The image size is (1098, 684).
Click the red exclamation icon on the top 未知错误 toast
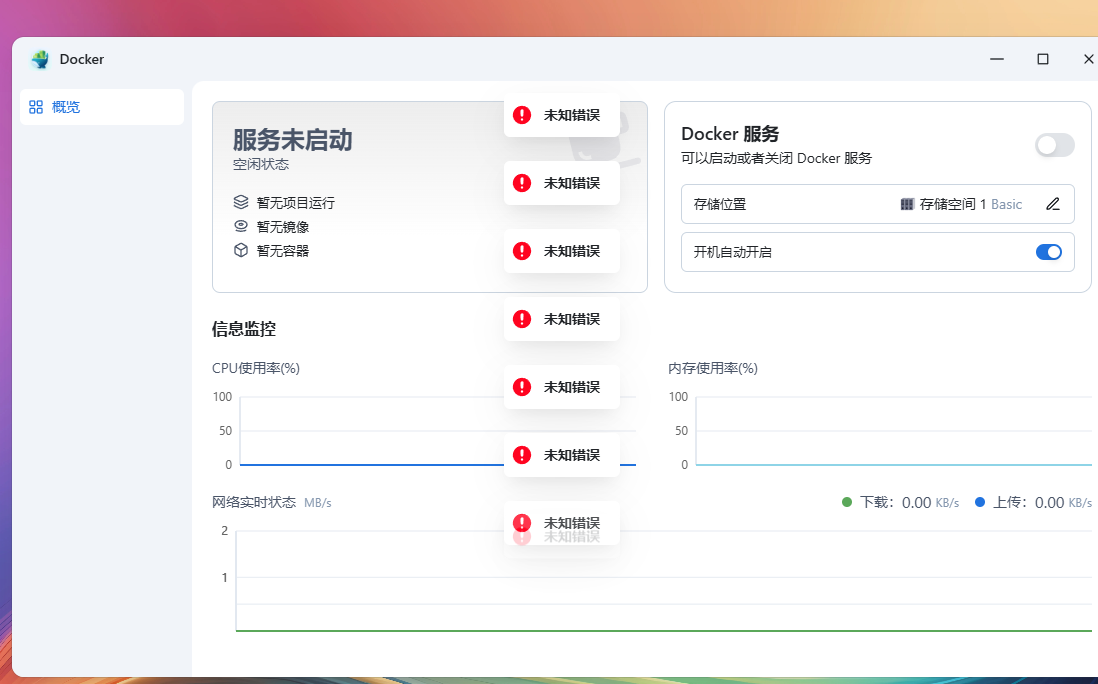click(521, 115)
